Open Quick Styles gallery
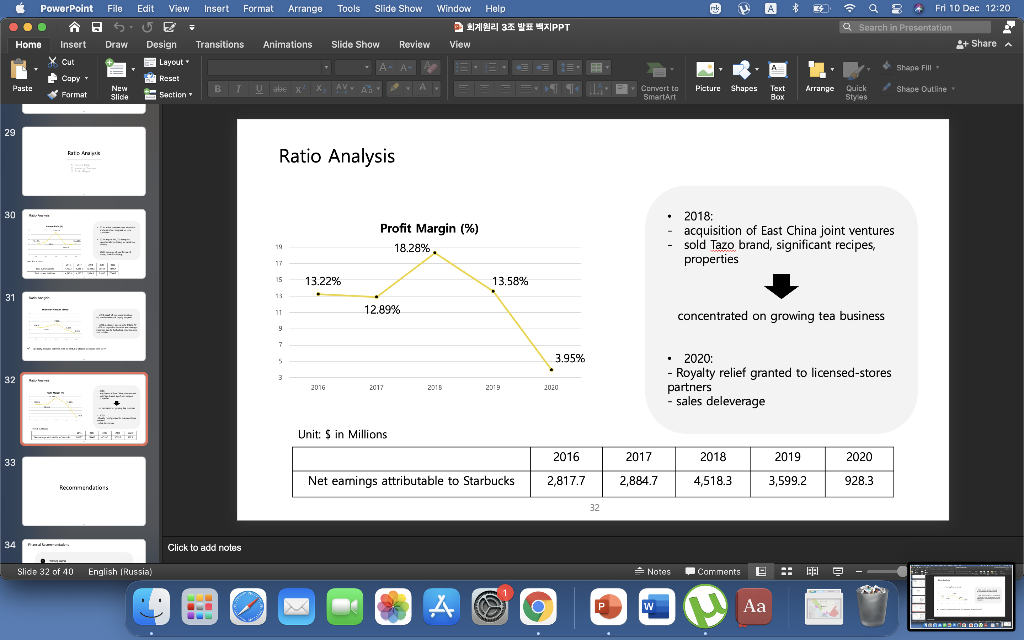Image resolution: width=1024 pixels, height=640 pixels. 856,80
